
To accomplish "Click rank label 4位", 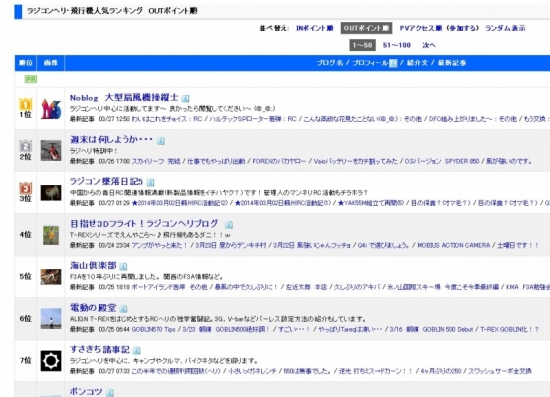I will [25, 235].
